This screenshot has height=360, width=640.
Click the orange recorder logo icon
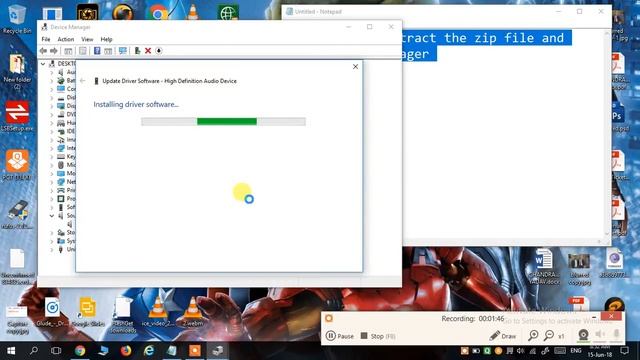(329, 318)
